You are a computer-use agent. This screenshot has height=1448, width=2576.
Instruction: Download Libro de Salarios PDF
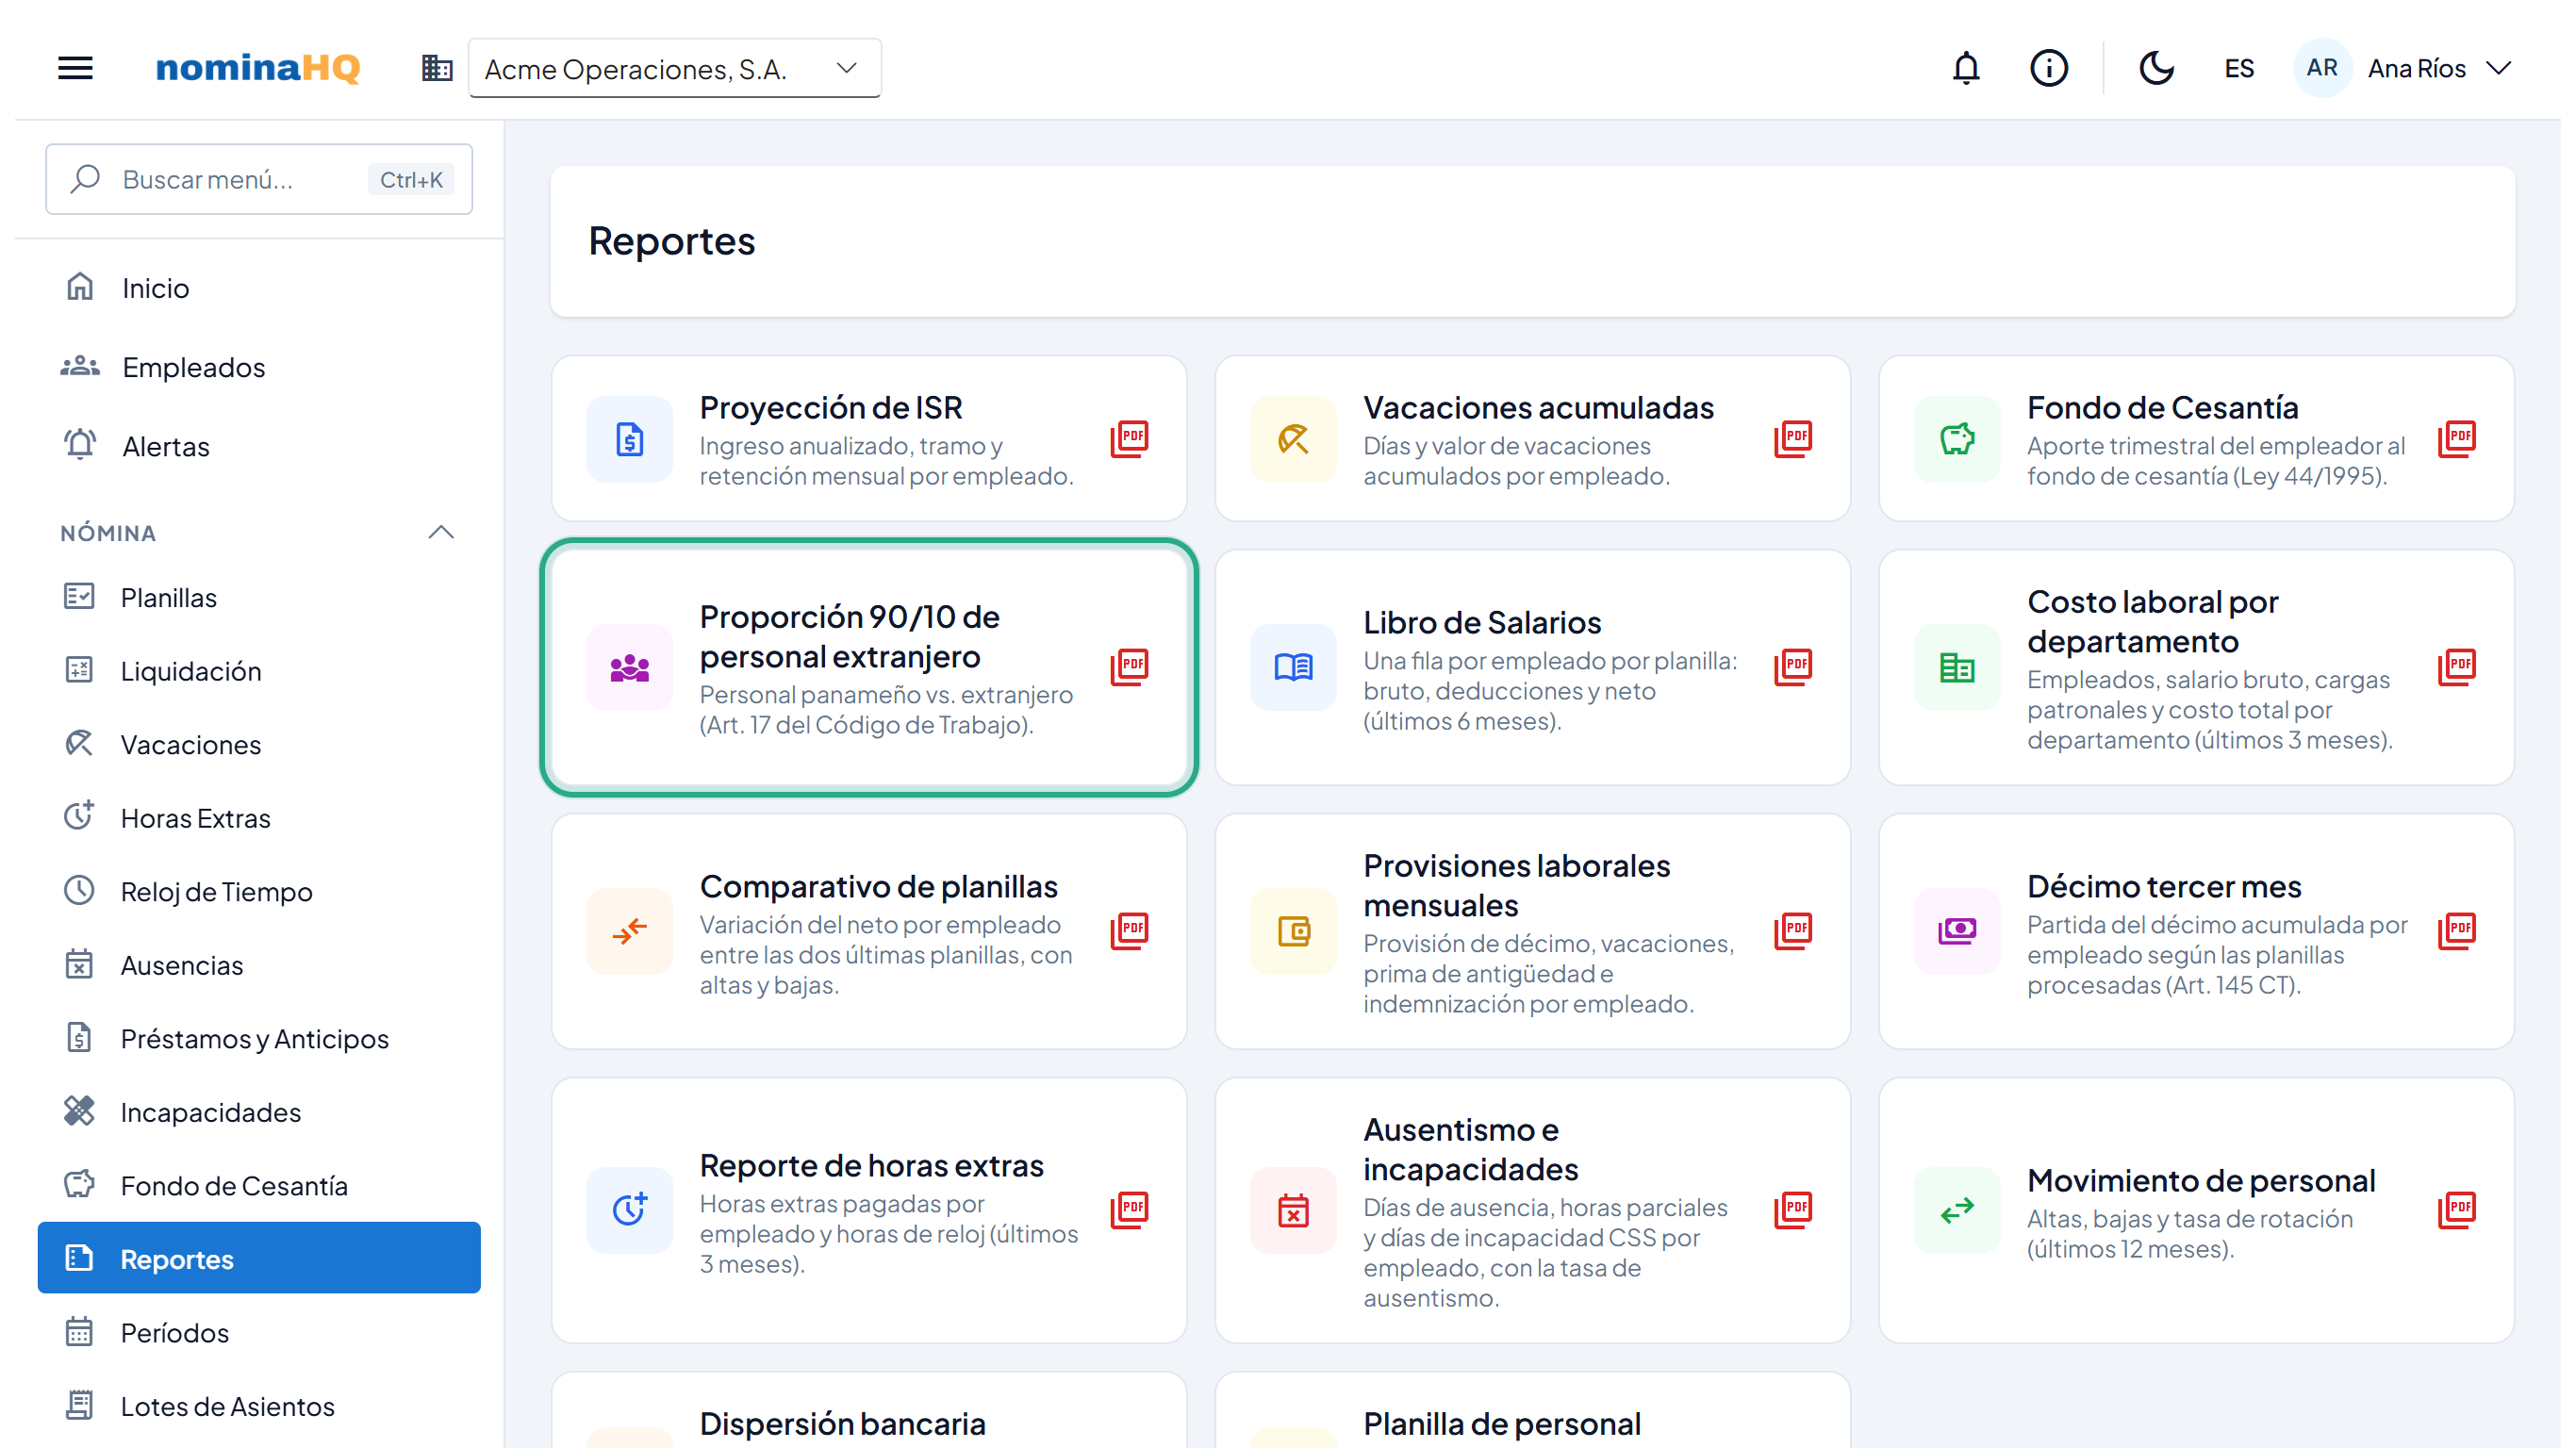(1794, 666)
